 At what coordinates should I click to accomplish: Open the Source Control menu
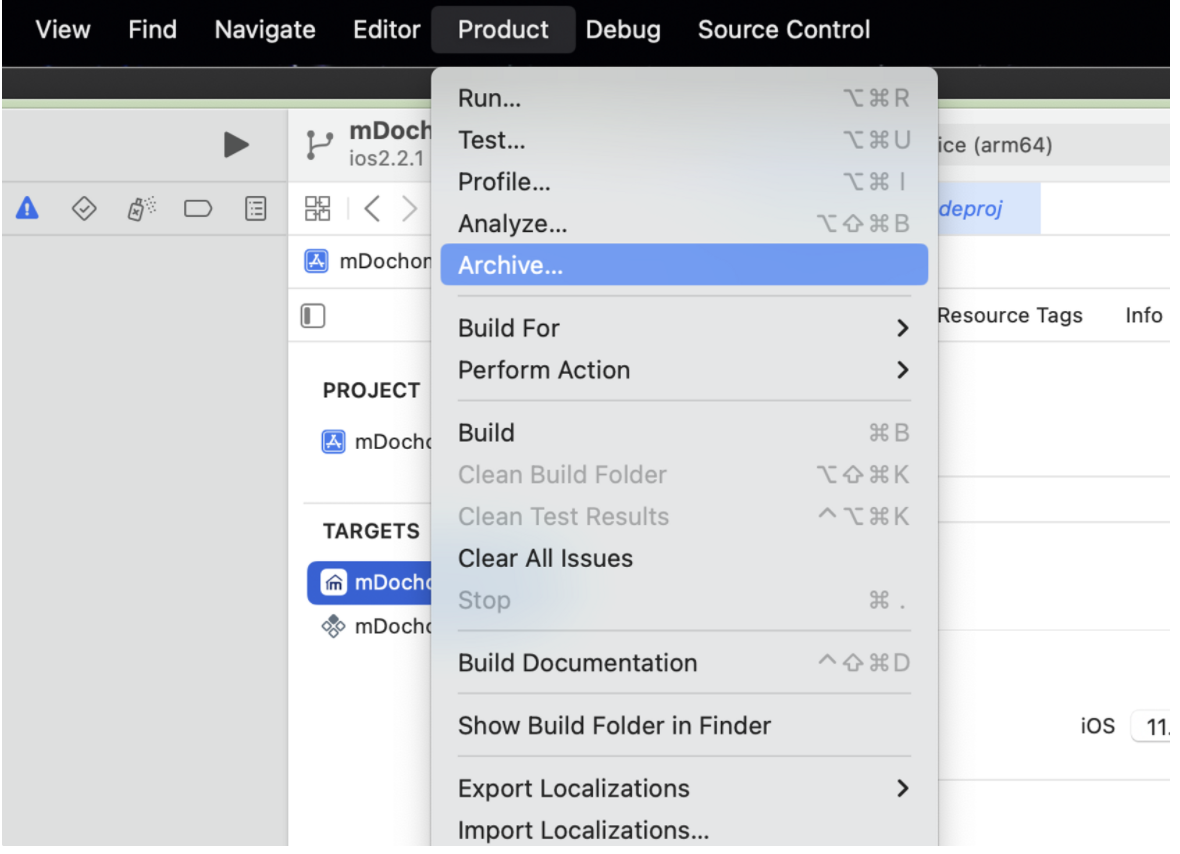point(783,29)
